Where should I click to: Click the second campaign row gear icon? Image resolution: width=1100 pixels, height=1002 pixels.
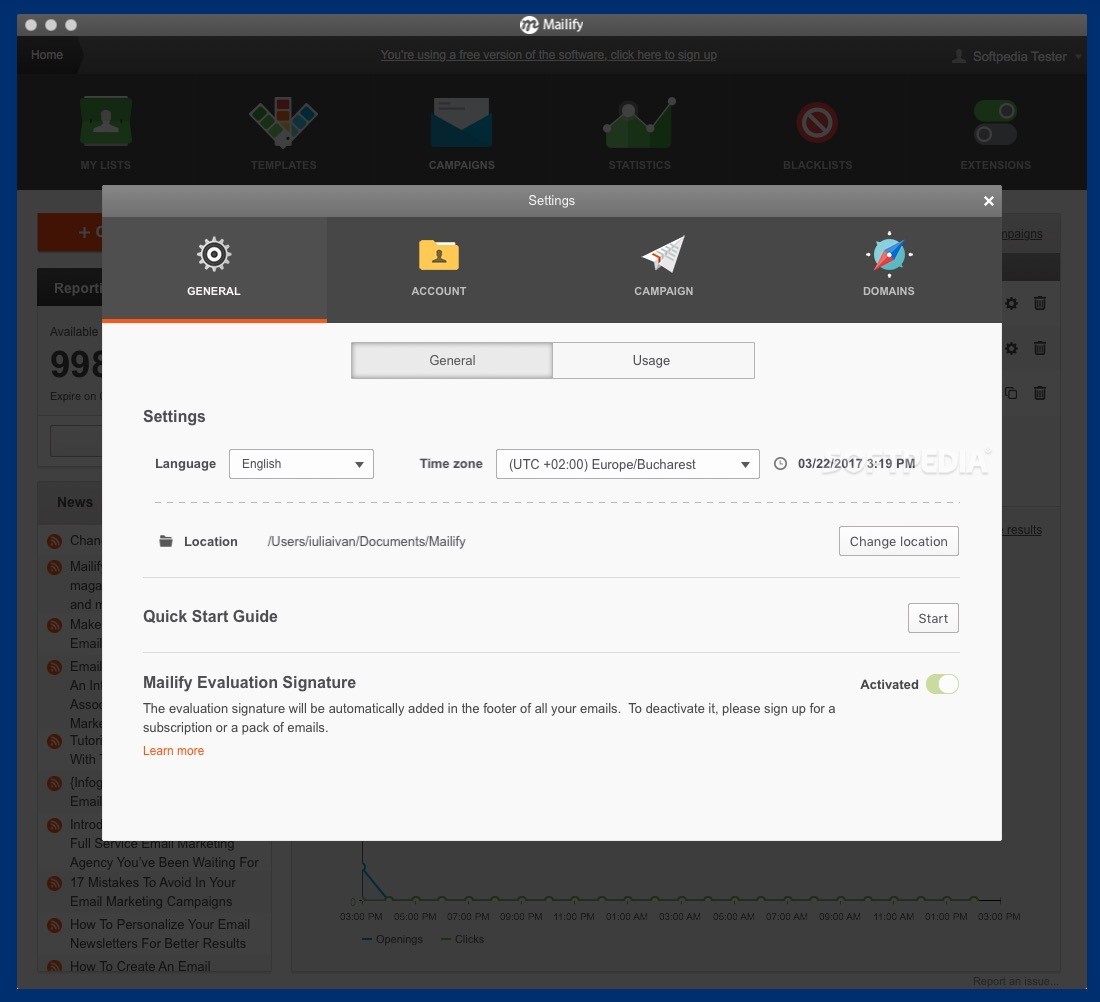pos(1011,349)
